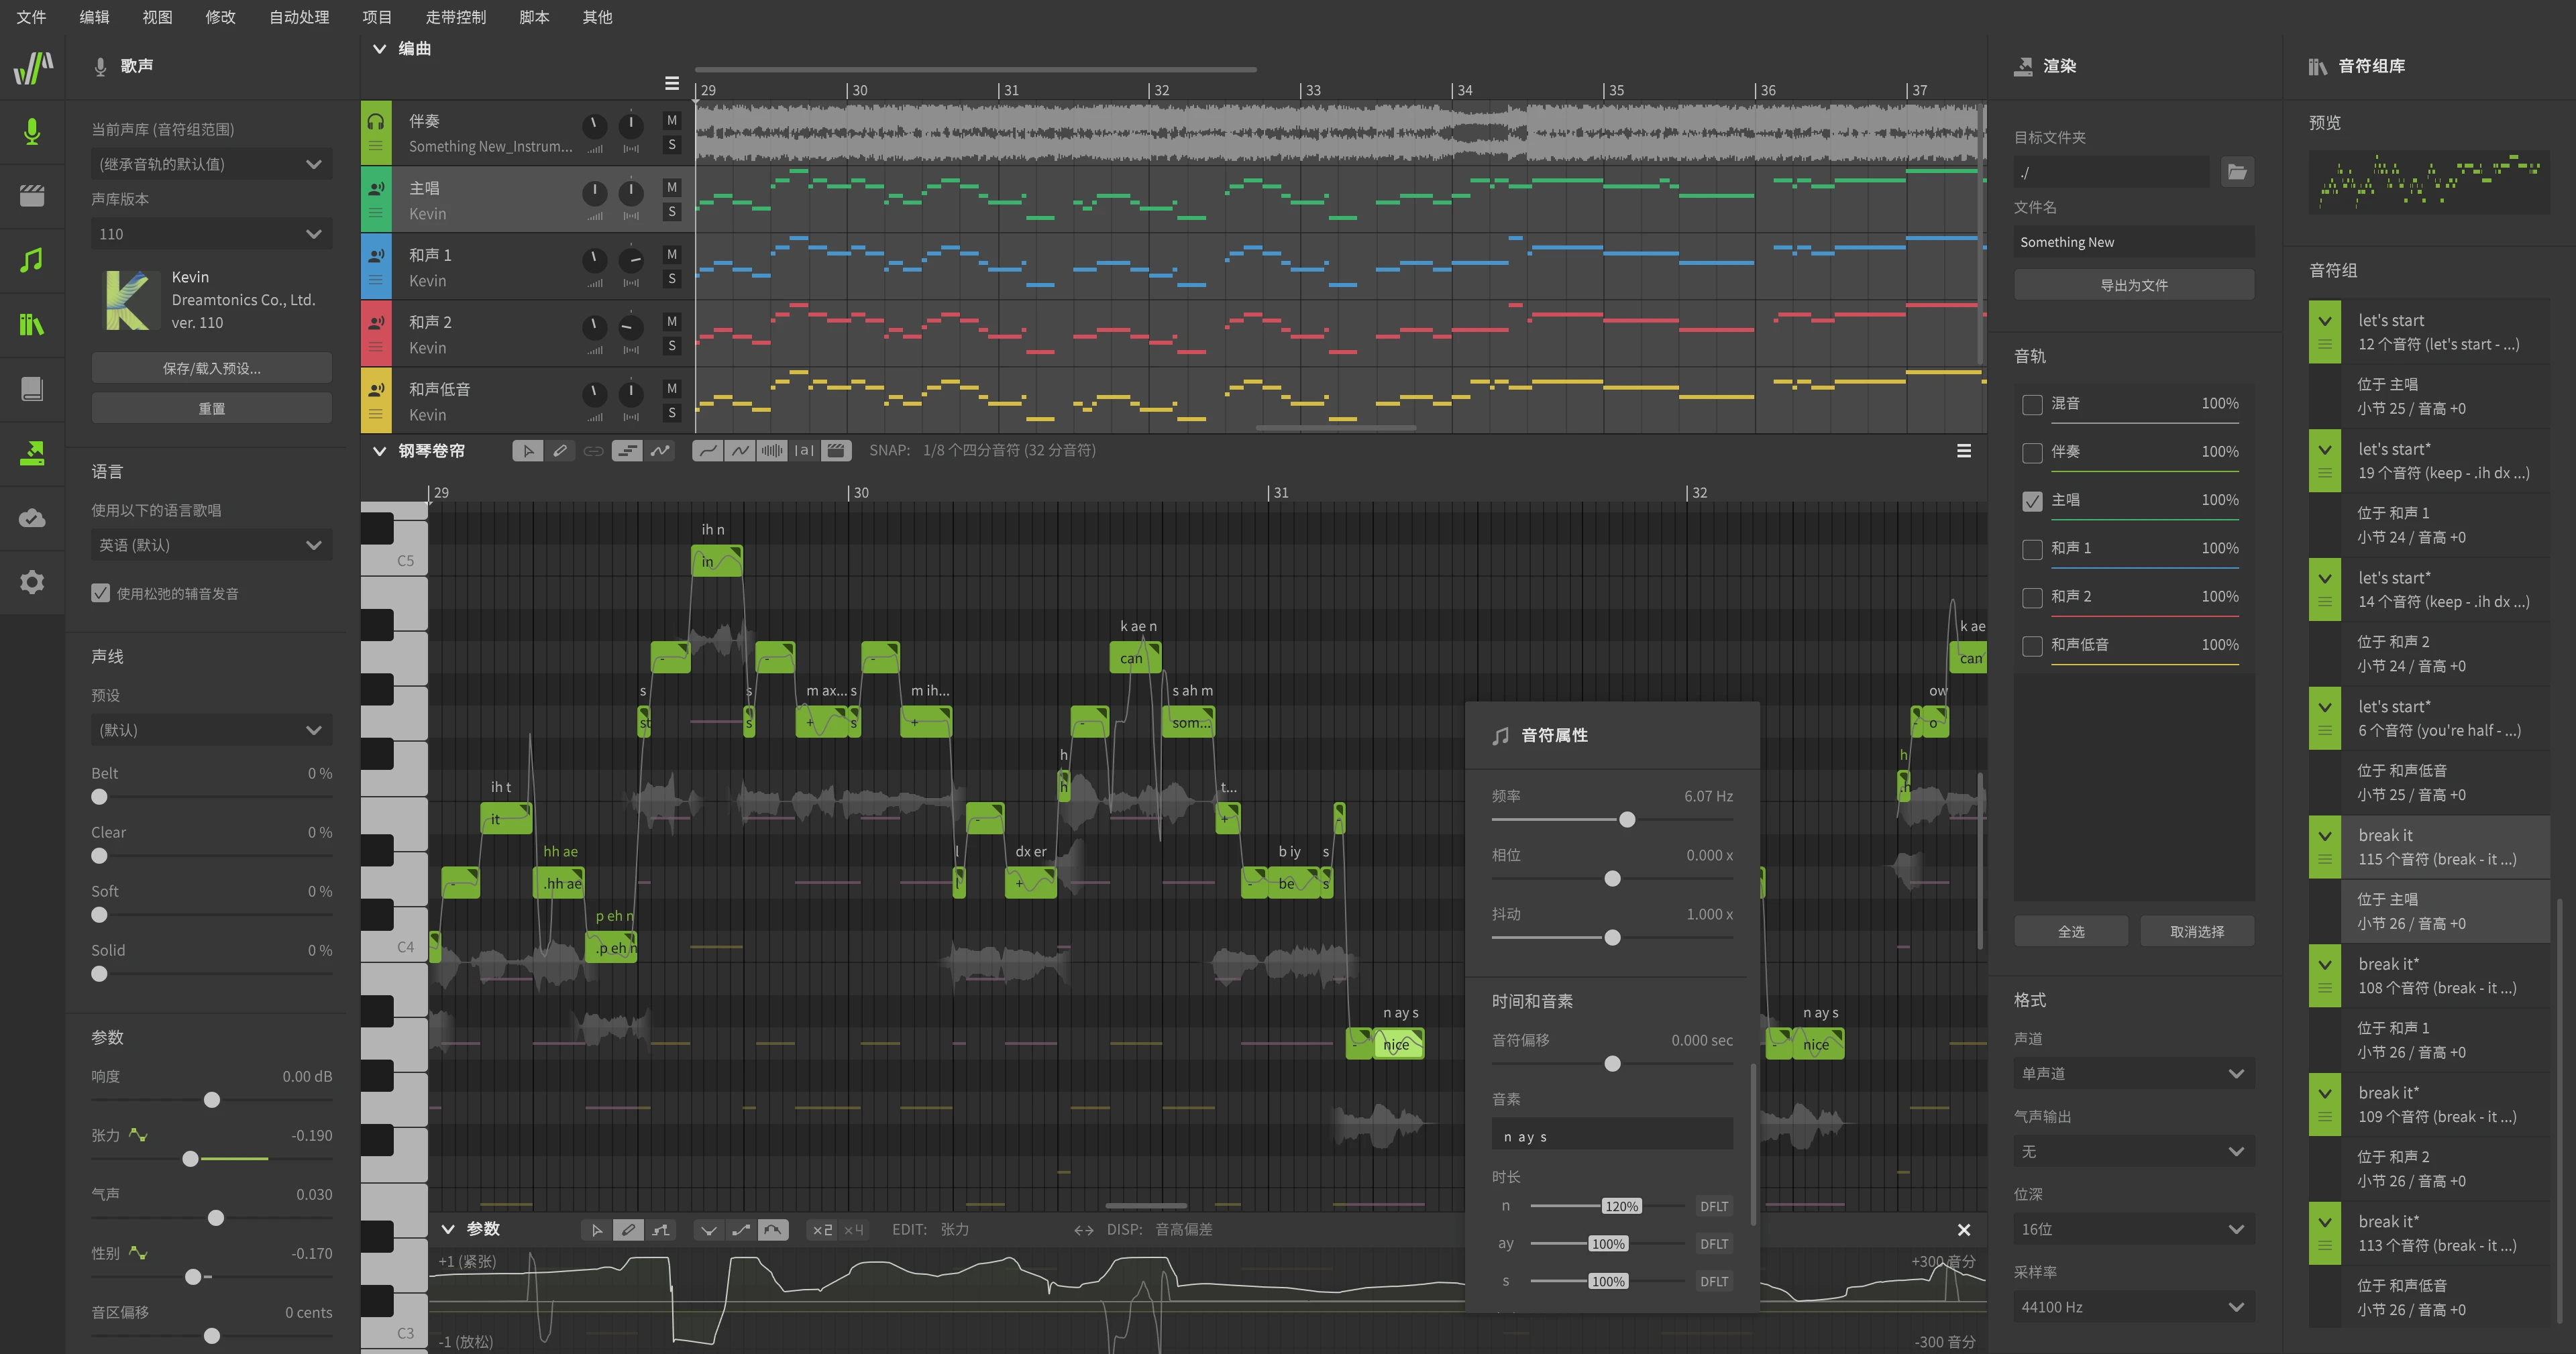Toggle waveform display in piano roll toolbar

[x=772, y=451]
